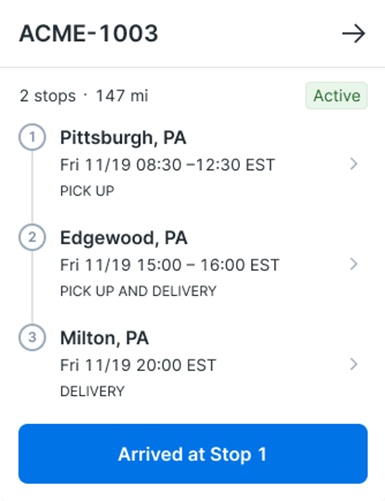Screen dimensions: 385x501
Task: Tap the Arrived at Stop 1 button
Action: 193,454
